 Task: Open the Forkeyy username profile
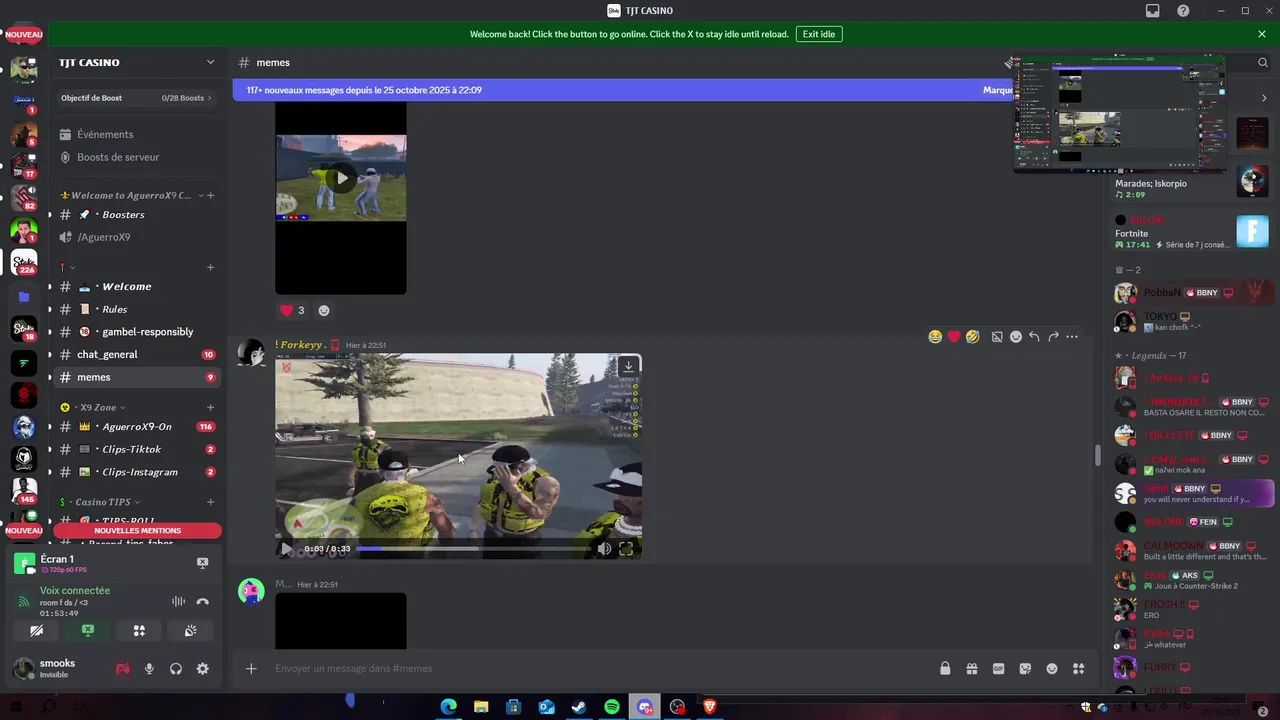click(300, 344)
